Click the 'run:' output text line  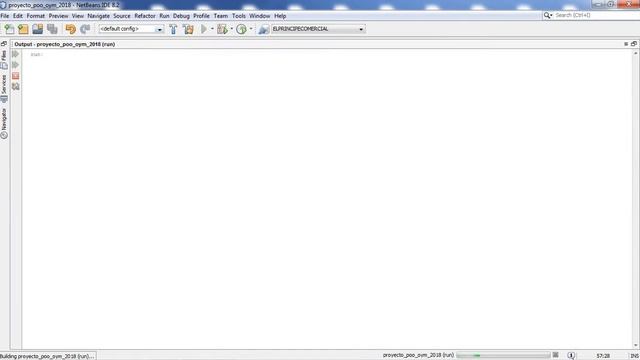tap(36, 54)
